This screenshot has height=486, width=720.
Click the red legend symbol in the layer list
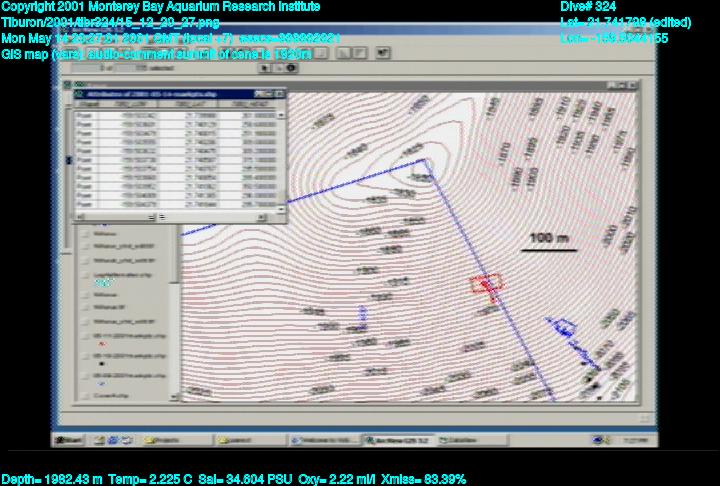[x=100, y=341]
